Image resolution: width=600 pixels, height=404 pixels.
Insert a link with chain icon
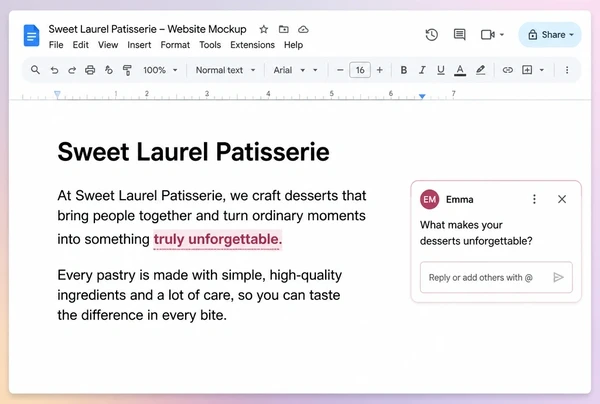click(x=508, y=70)
